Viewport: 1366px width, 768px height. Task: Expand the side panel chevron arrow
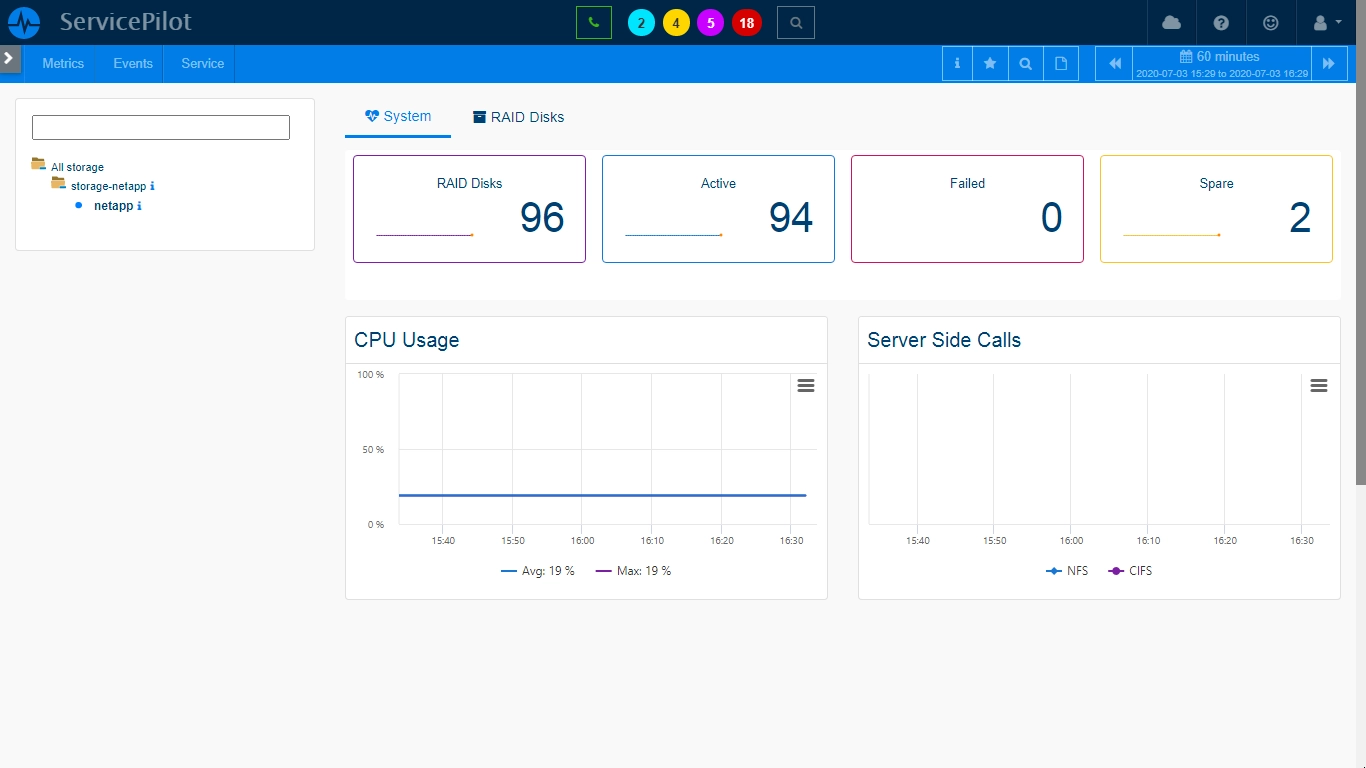tap(9, 59)
